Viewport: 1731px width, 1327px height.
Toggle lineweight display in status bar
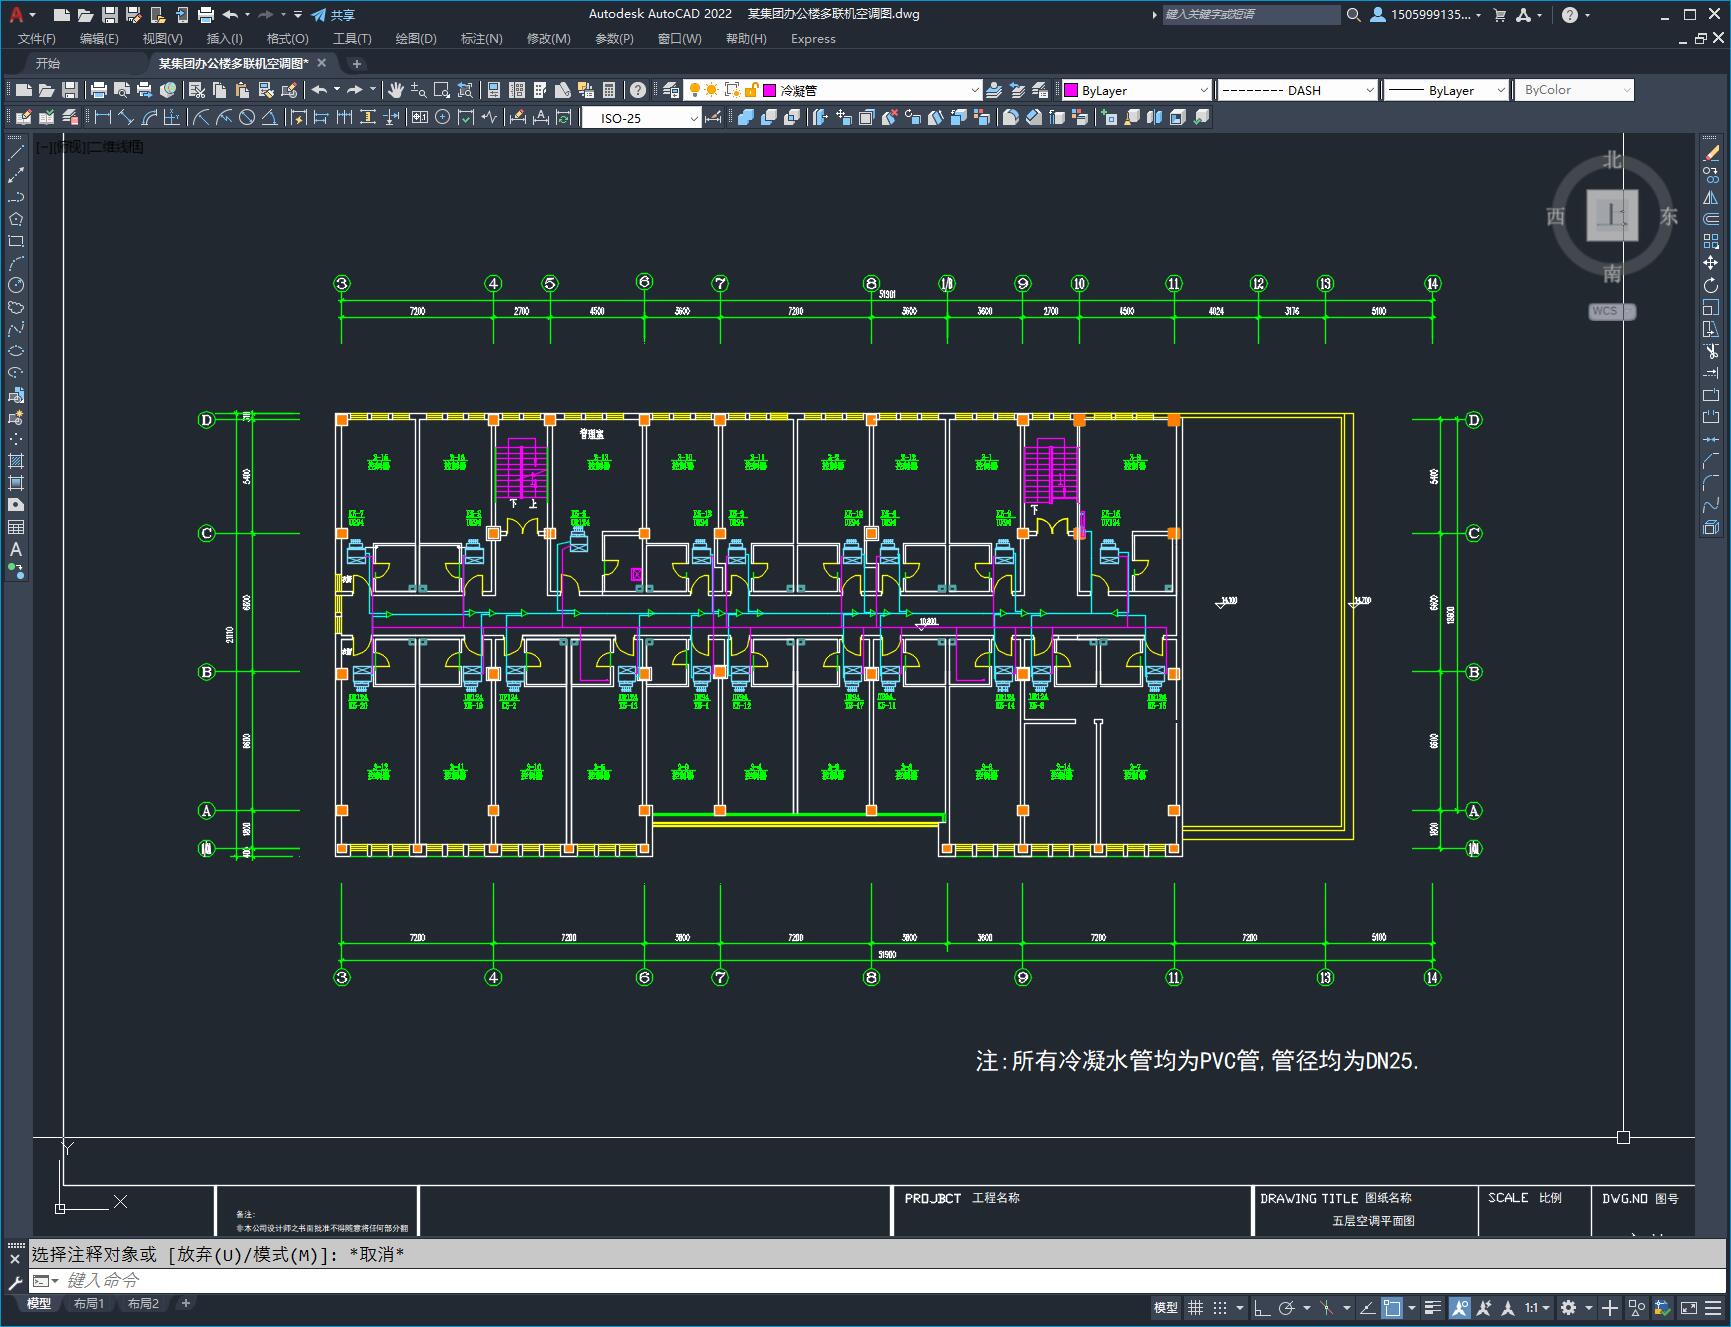[1433, 1308]
